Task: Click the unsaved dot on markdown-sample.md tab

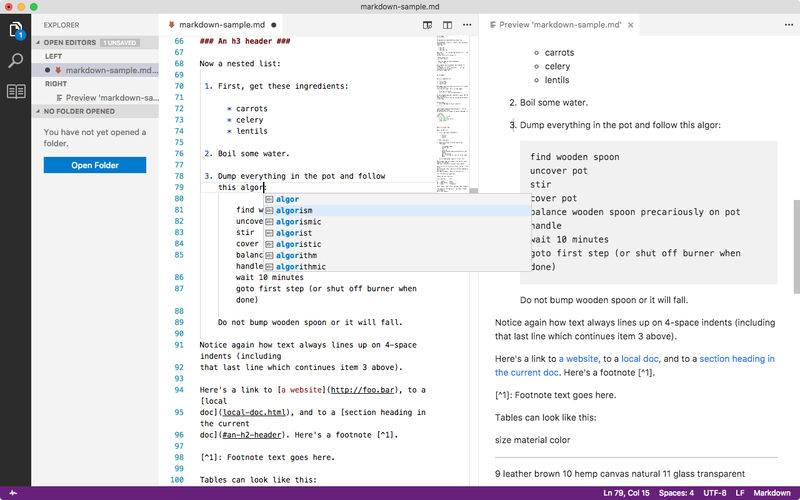Action: (x=274, y=24)
